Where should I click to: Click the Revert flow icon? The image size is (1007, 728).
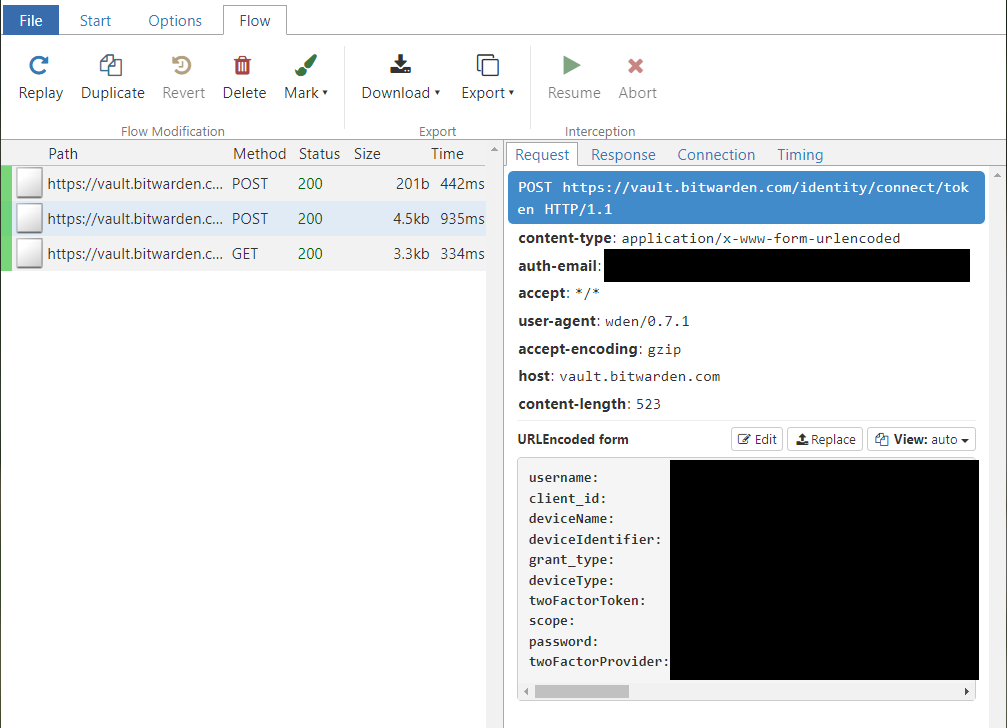pos(182,65)
